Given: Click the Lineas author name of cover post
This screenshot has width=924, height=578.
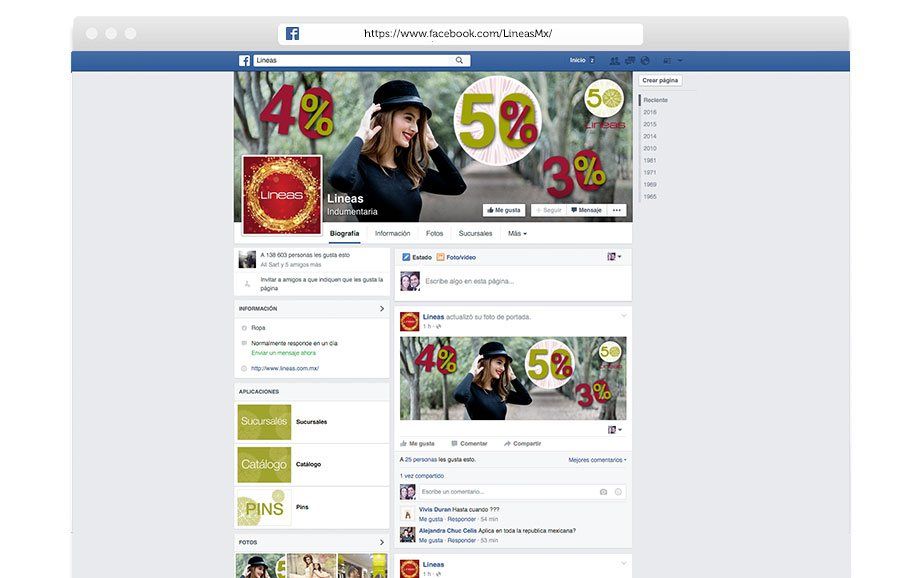Looking at the screenshot, I should point(433,317).
